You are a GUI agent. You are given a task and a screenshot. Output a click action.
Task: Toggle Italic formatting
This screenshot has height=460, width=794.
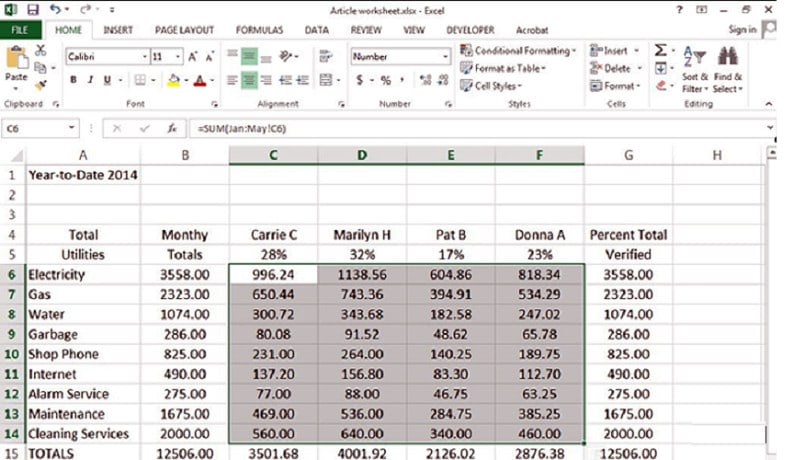point(90,80)
